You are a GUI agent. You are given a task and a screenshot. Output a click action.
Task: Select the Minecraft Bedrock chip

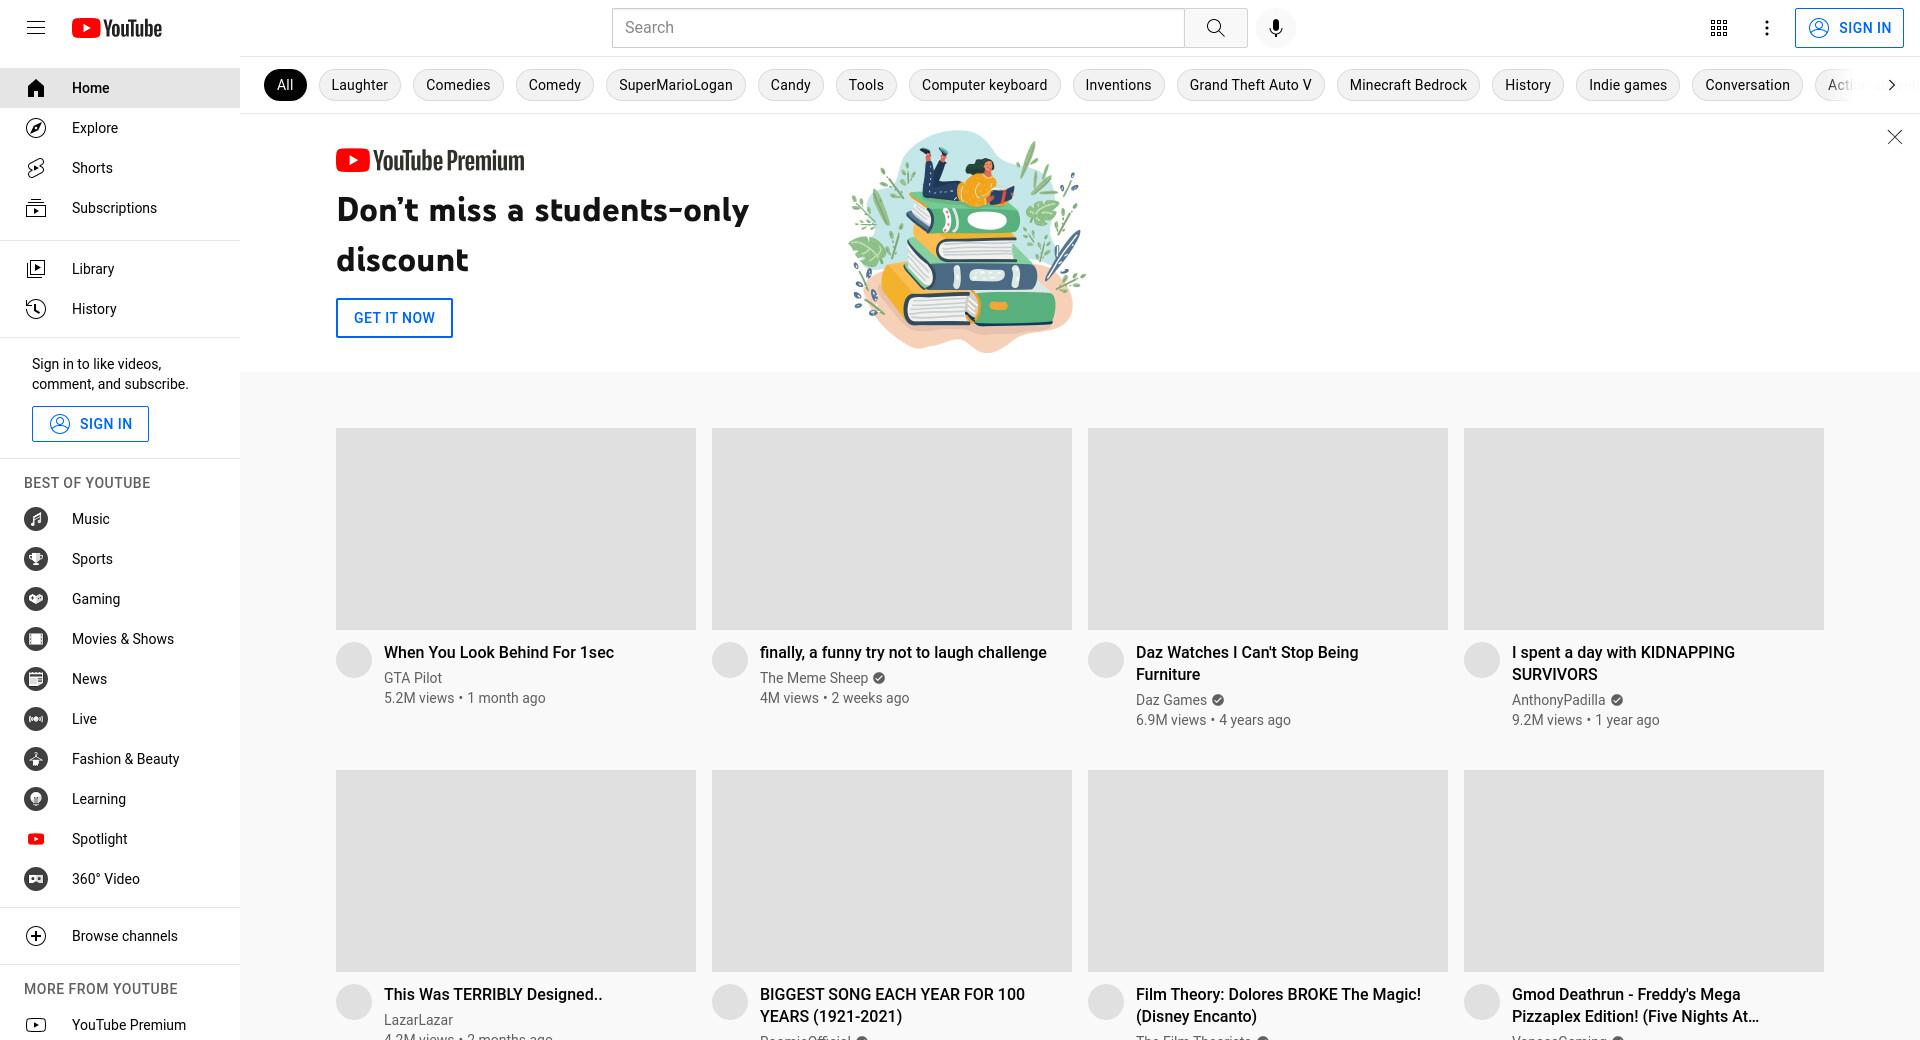click(1408, 85)
